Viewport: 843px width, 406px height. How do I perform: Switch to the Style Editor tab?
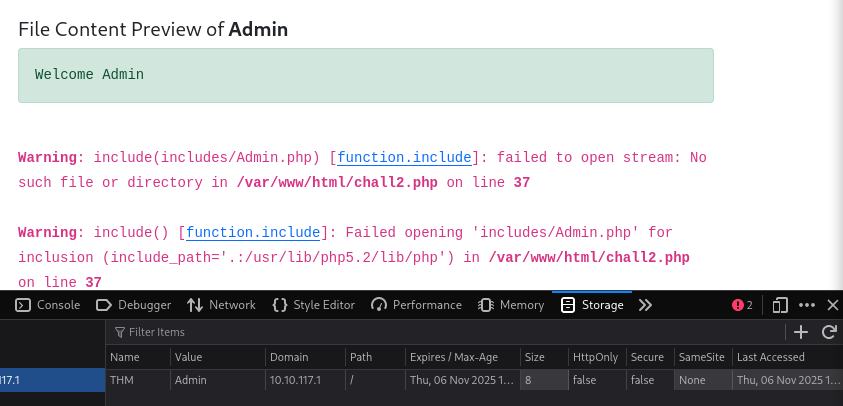(x=313, y=305)
